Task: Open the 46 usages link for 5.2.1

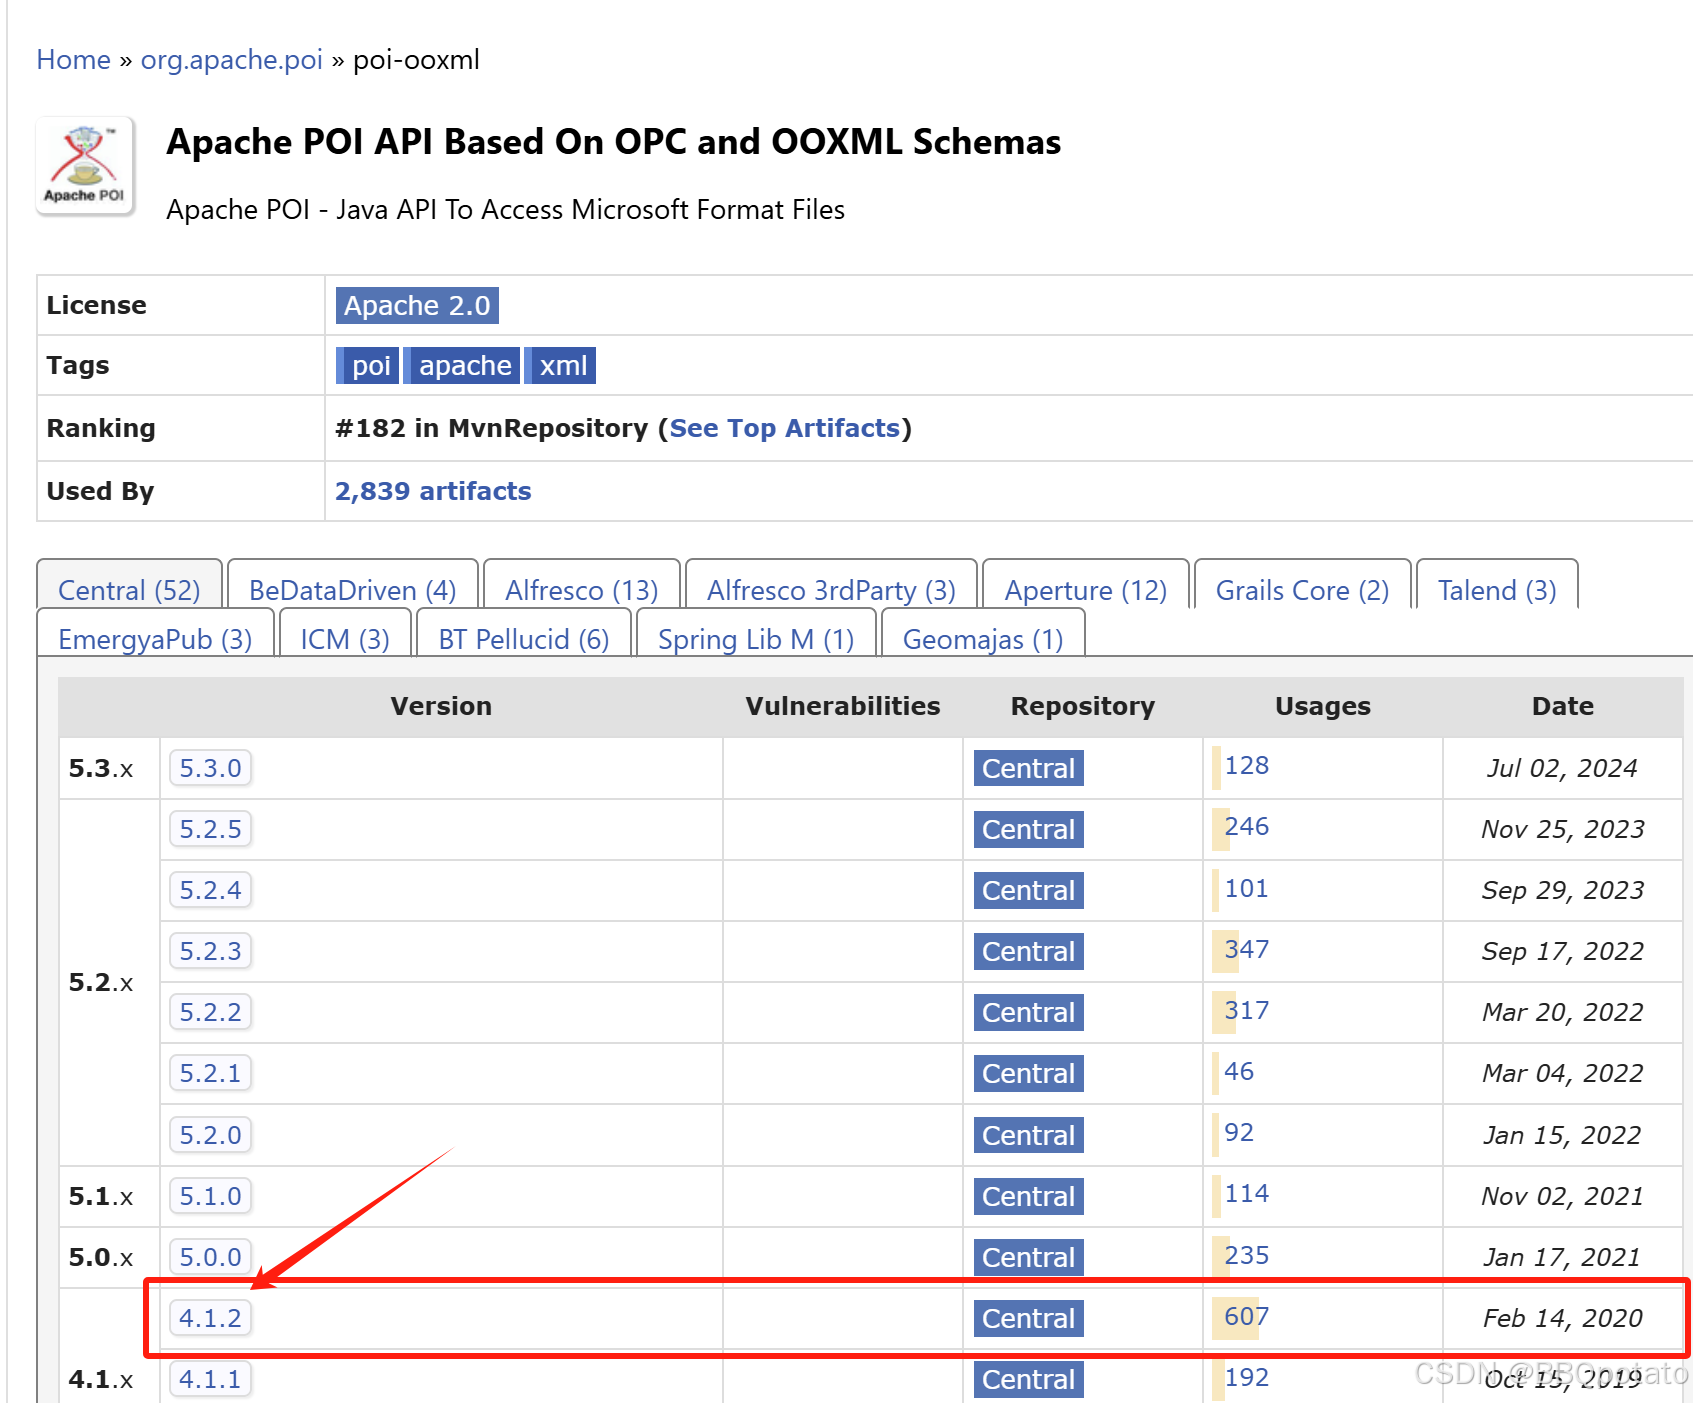Action: pos(1239,1072)
